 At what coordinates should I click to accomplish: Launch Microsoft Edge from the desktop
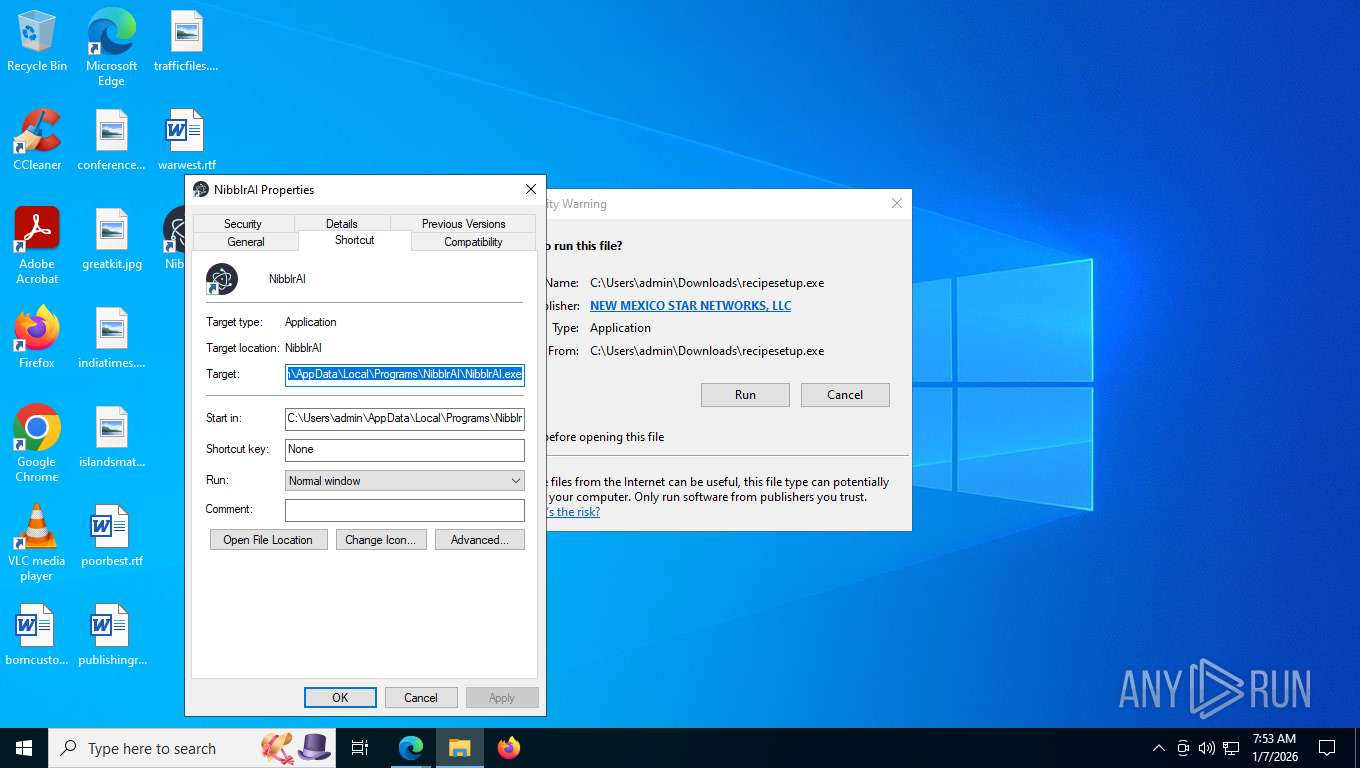click(111, 46)
